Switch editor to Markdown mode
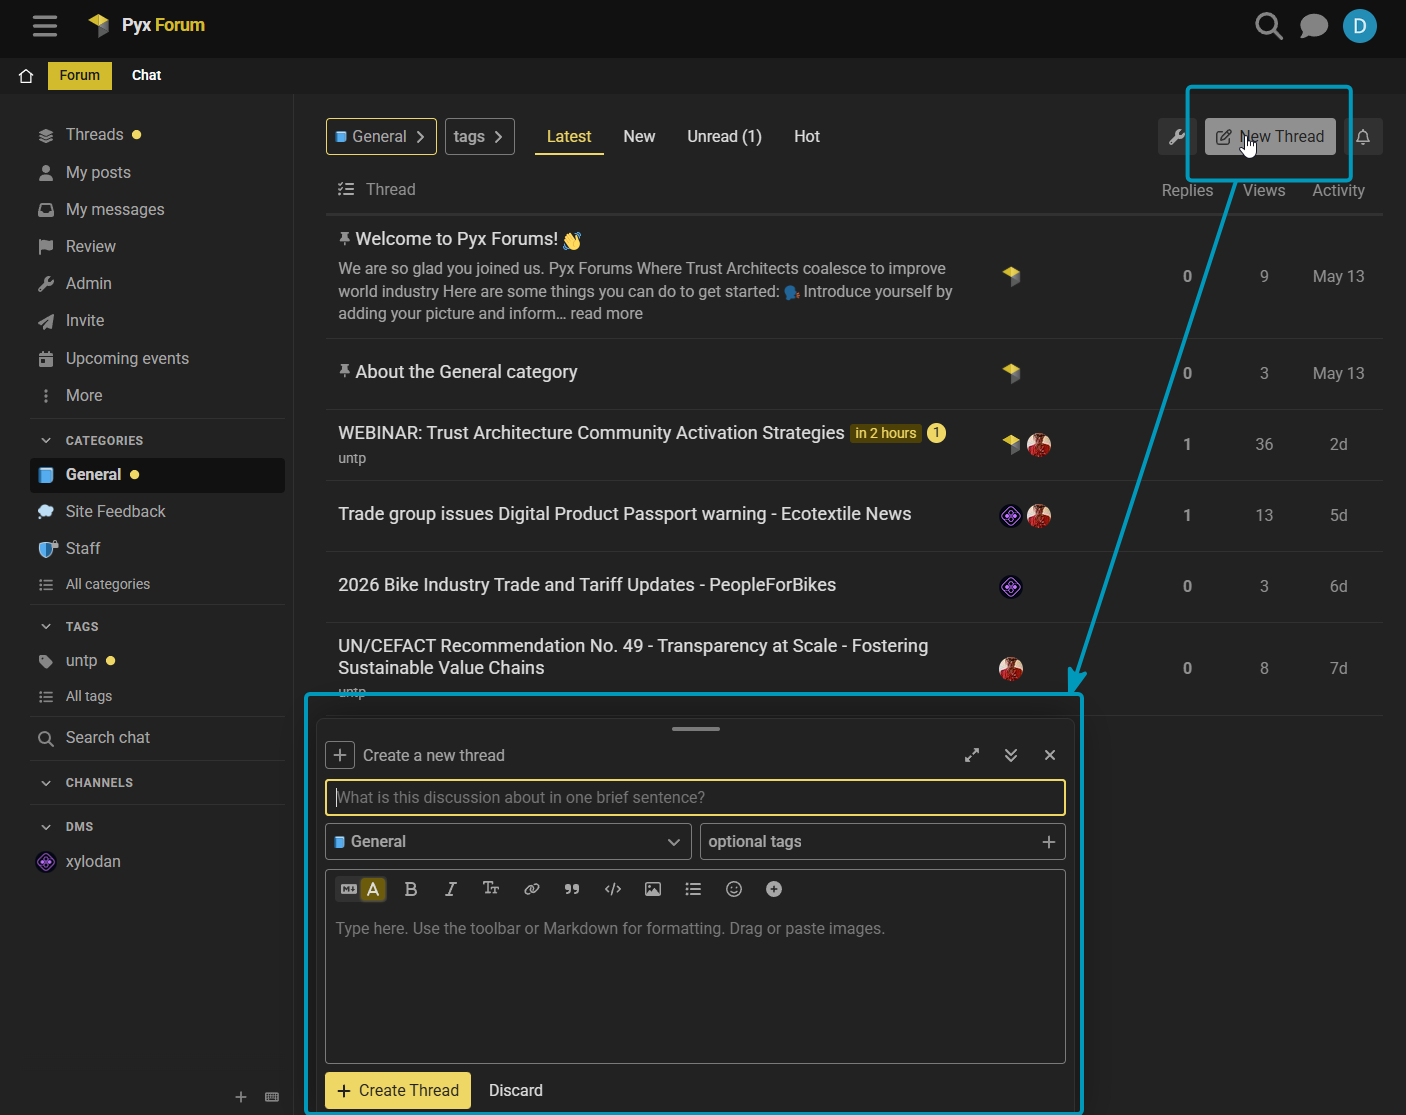 click(349, 889)
